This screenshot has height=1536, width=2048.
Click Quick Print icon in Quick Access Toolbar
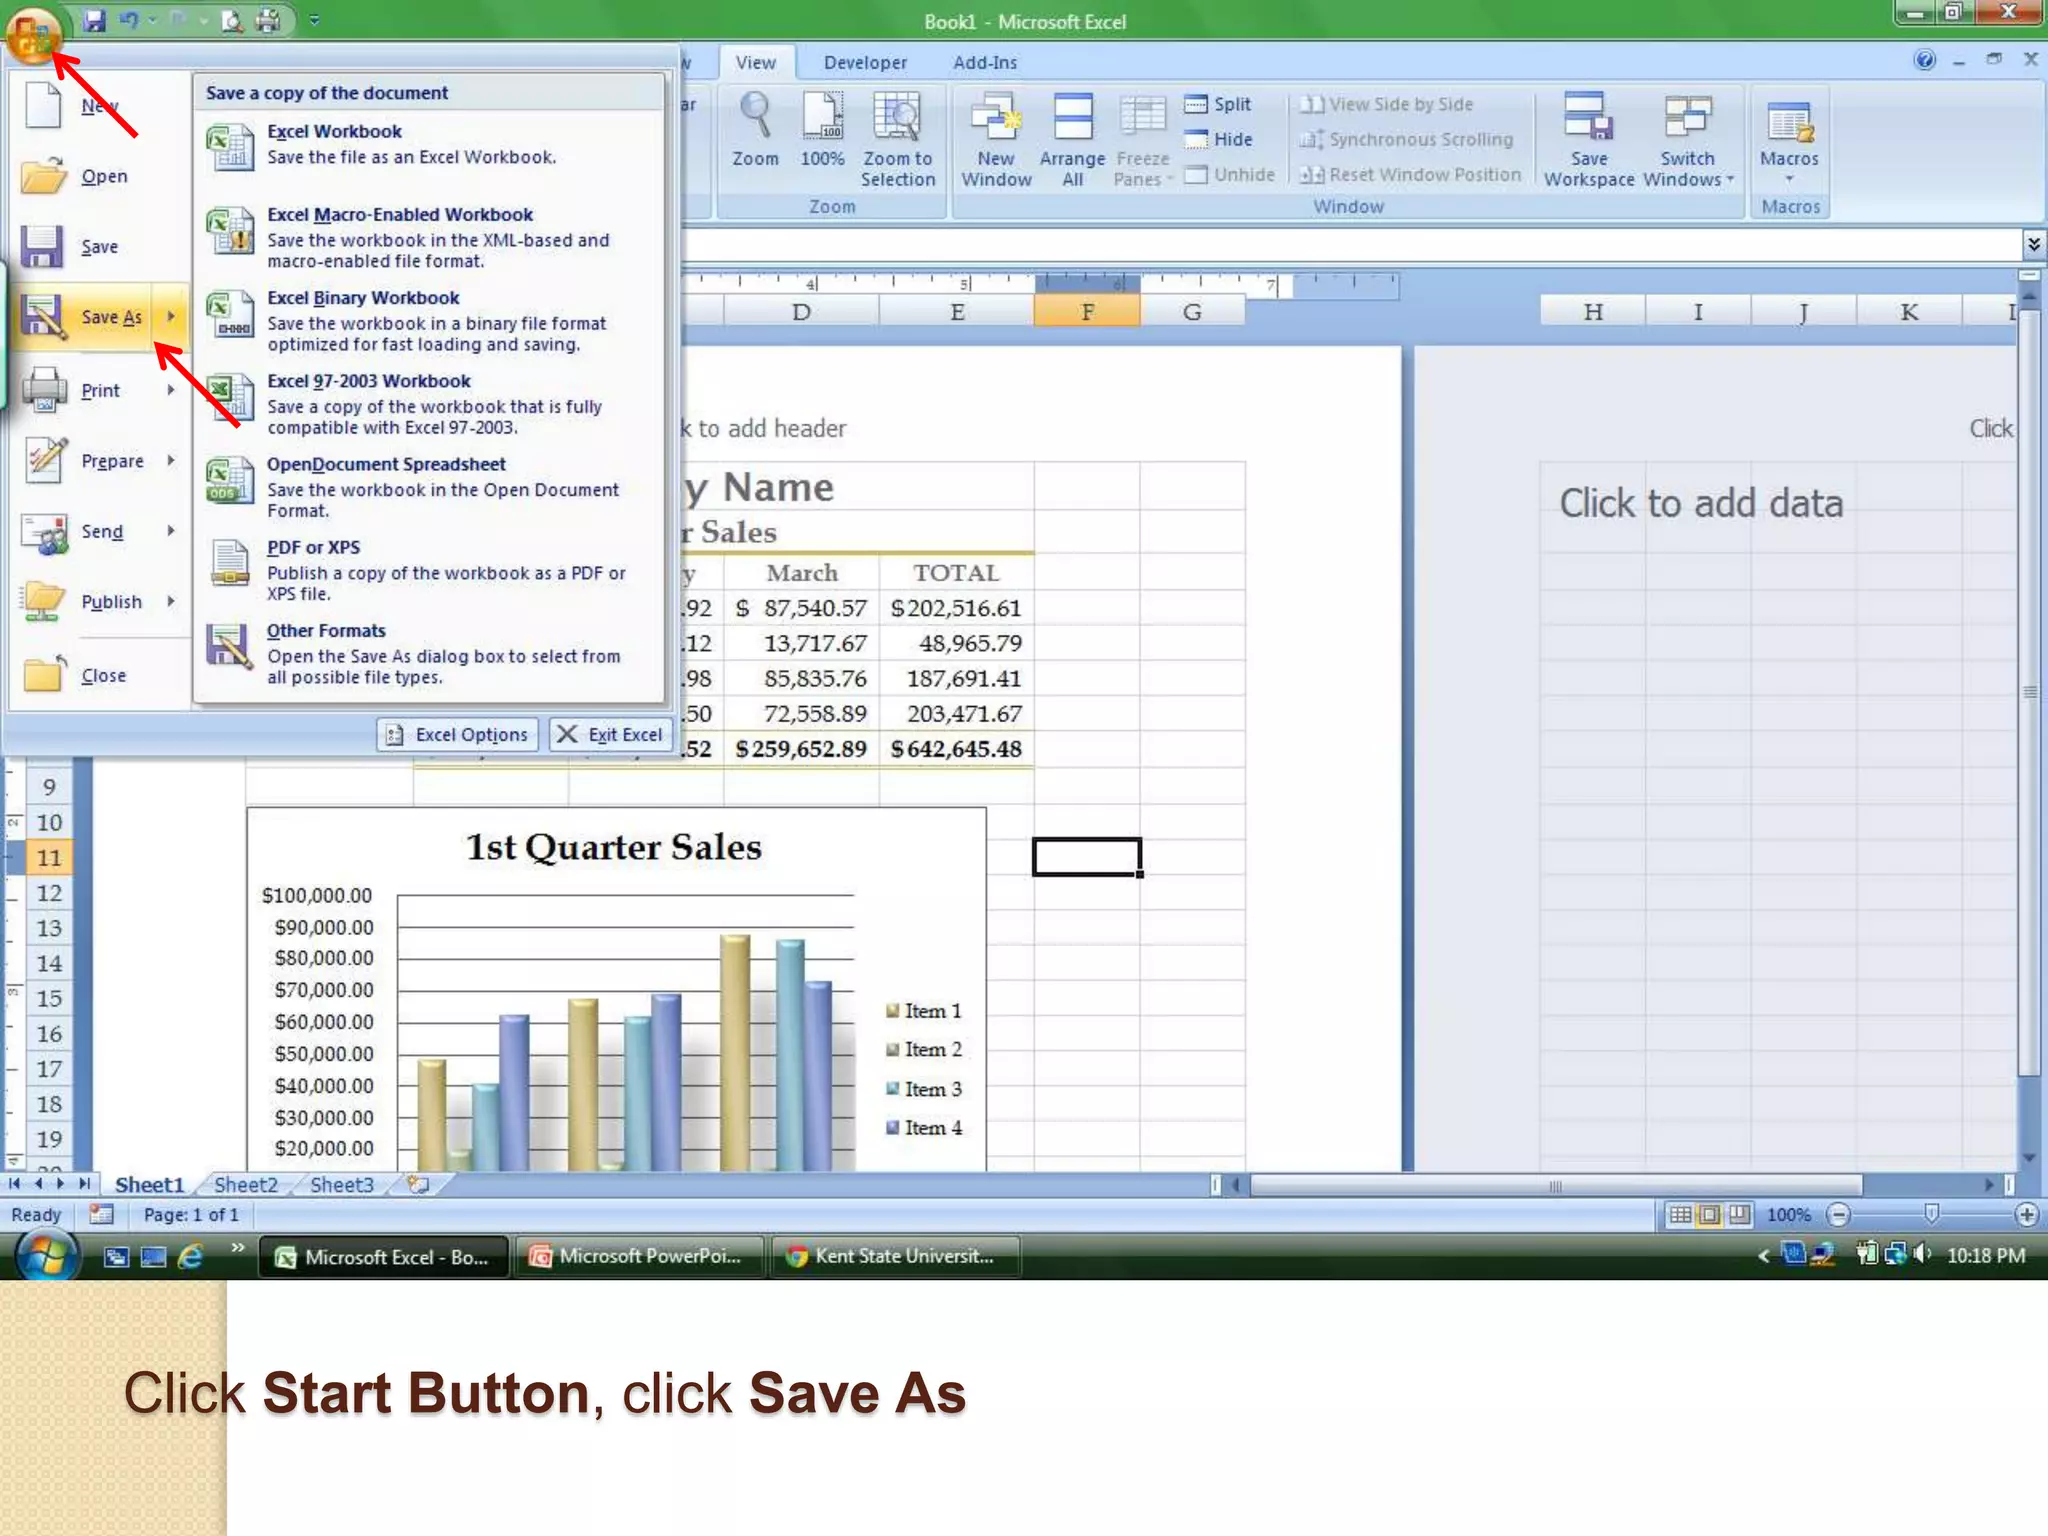269,20
